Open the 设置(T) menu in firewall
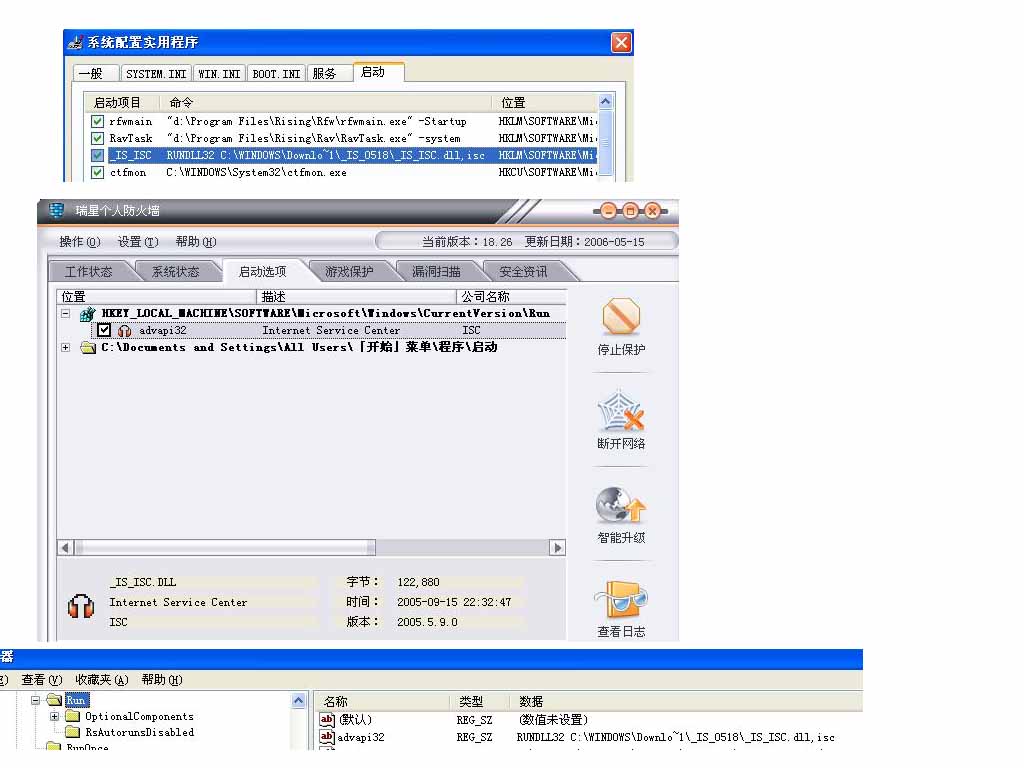The image size is (1024, 768). [138, 242]
